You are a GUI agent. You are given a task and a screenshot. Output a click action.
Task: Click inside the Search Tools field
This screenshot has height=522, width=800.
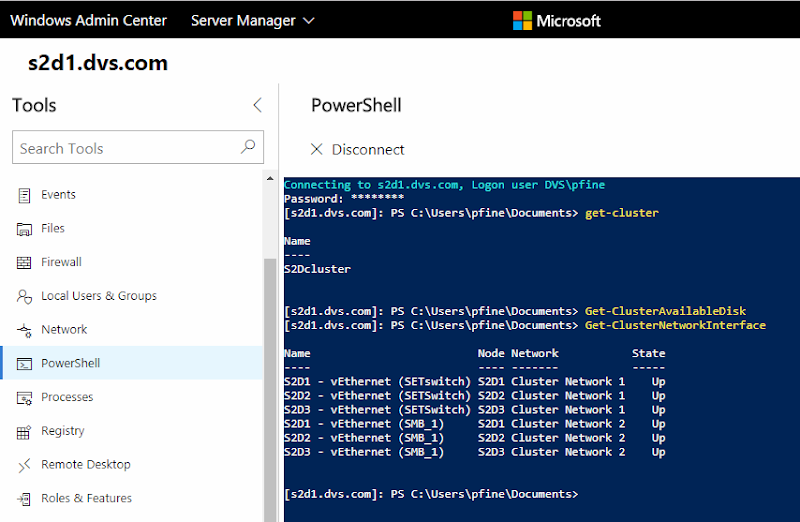(x=138, y=147)
